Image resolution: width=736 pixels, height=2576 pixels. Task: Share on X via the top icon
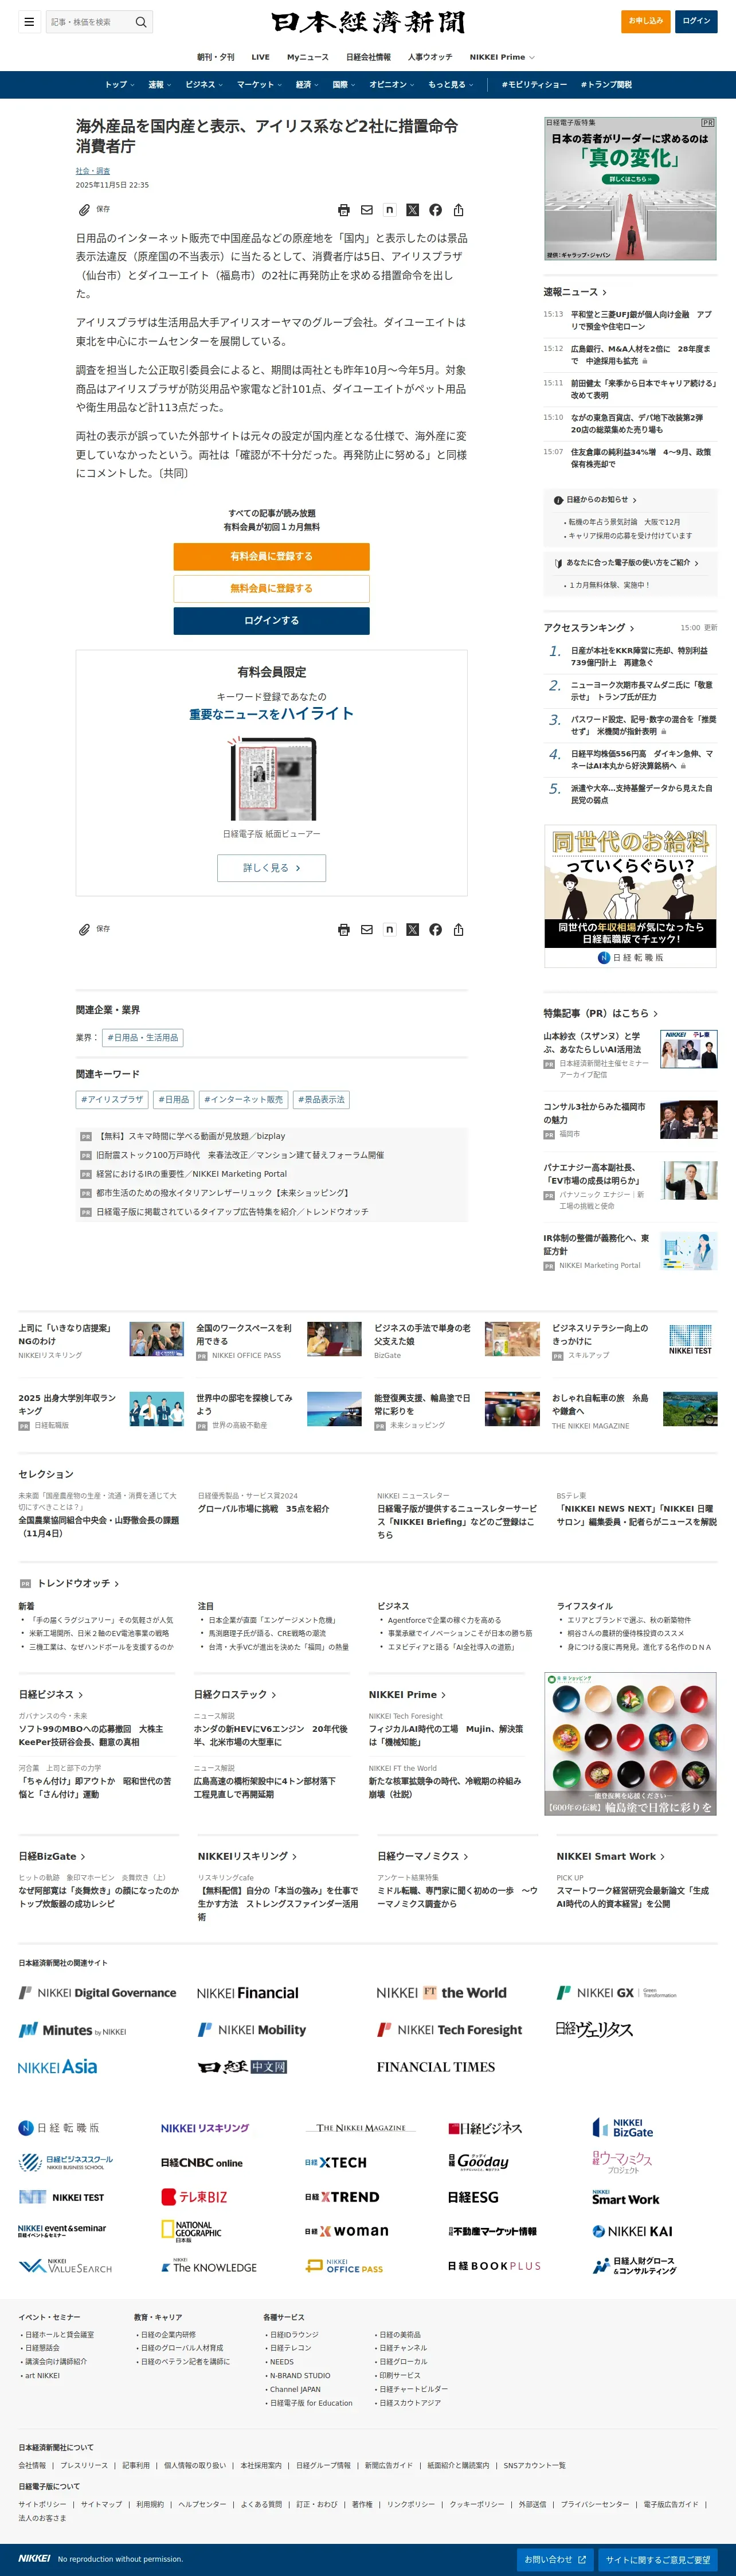[413, 210]
